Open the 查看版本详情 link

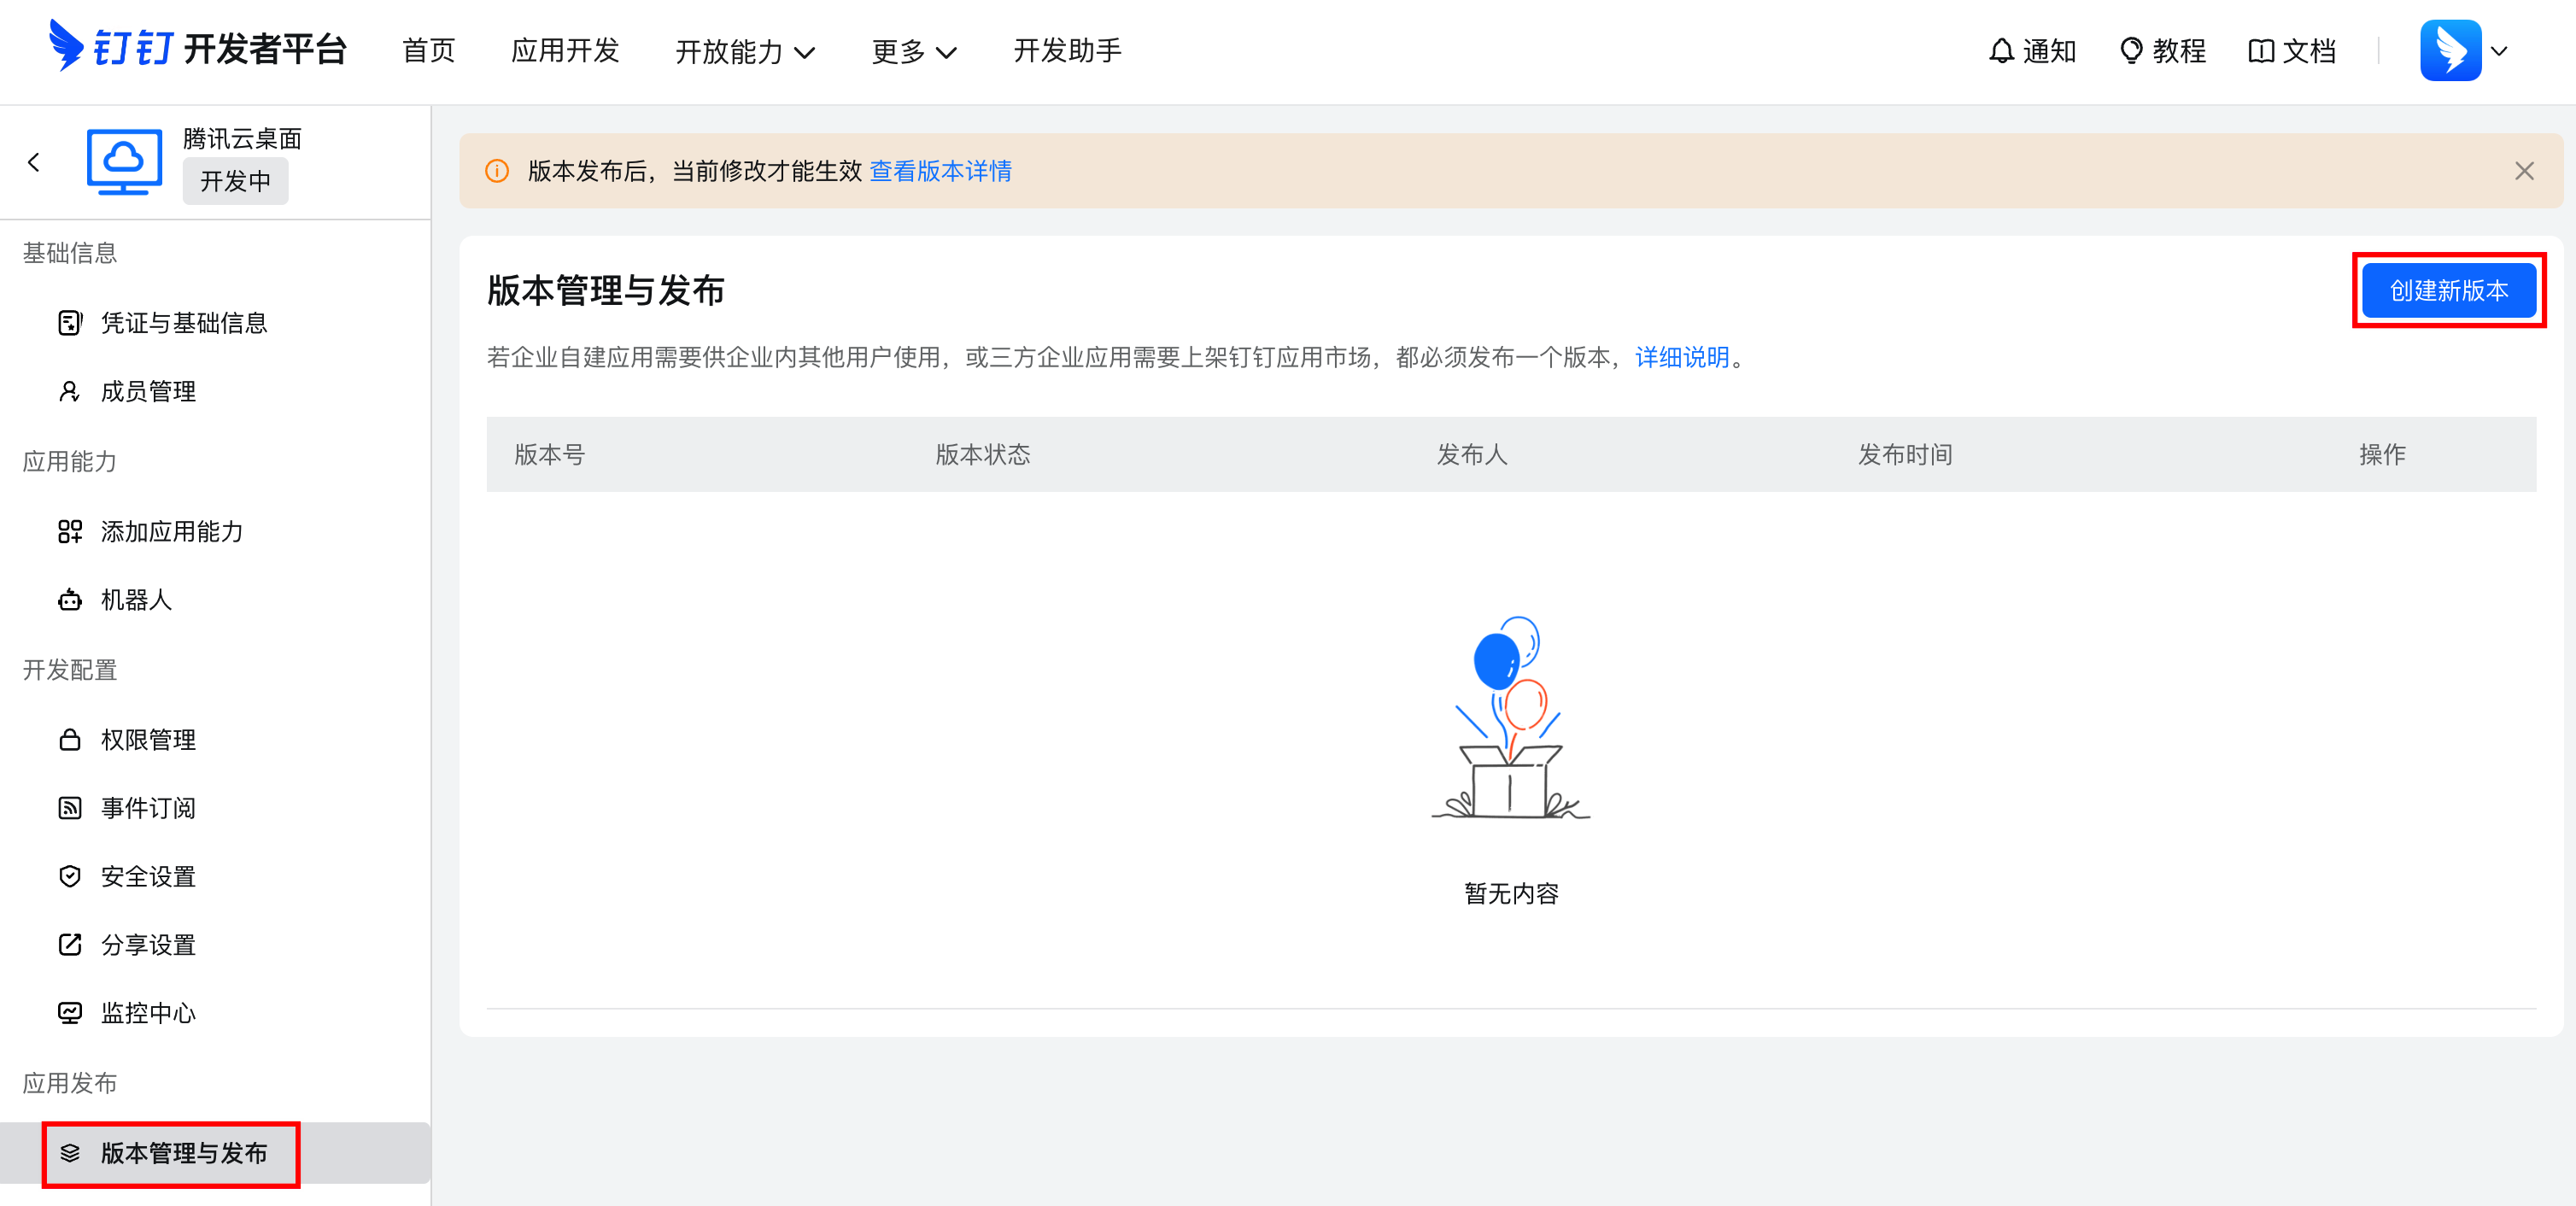pyautogui.click(x=940, y=171)
